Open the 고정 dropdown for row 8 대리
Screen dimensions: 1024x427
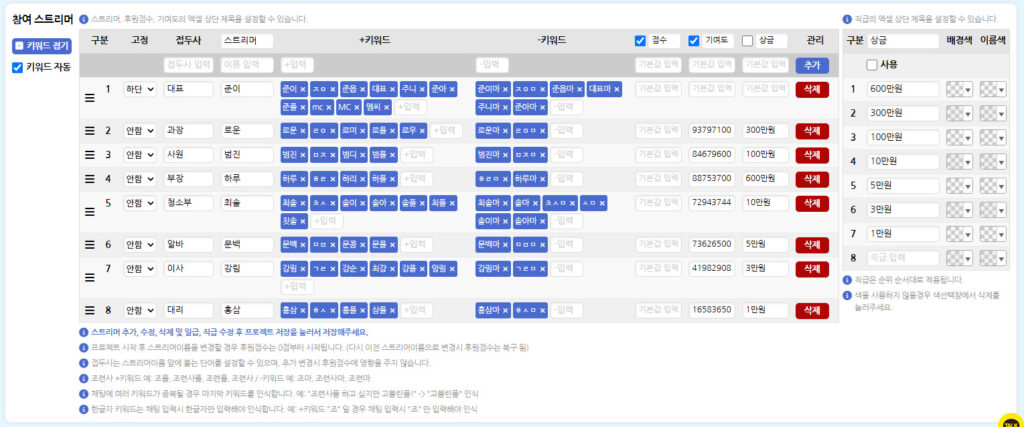pyautogui.click(x=140, y=311)
